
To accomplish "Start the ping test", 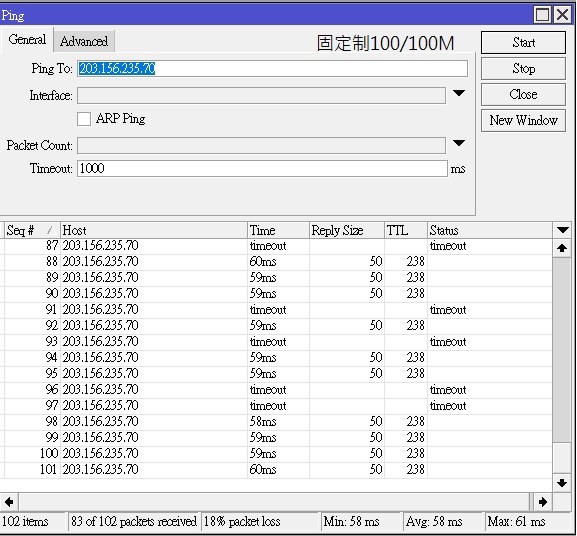I will (x=523, y=42).
